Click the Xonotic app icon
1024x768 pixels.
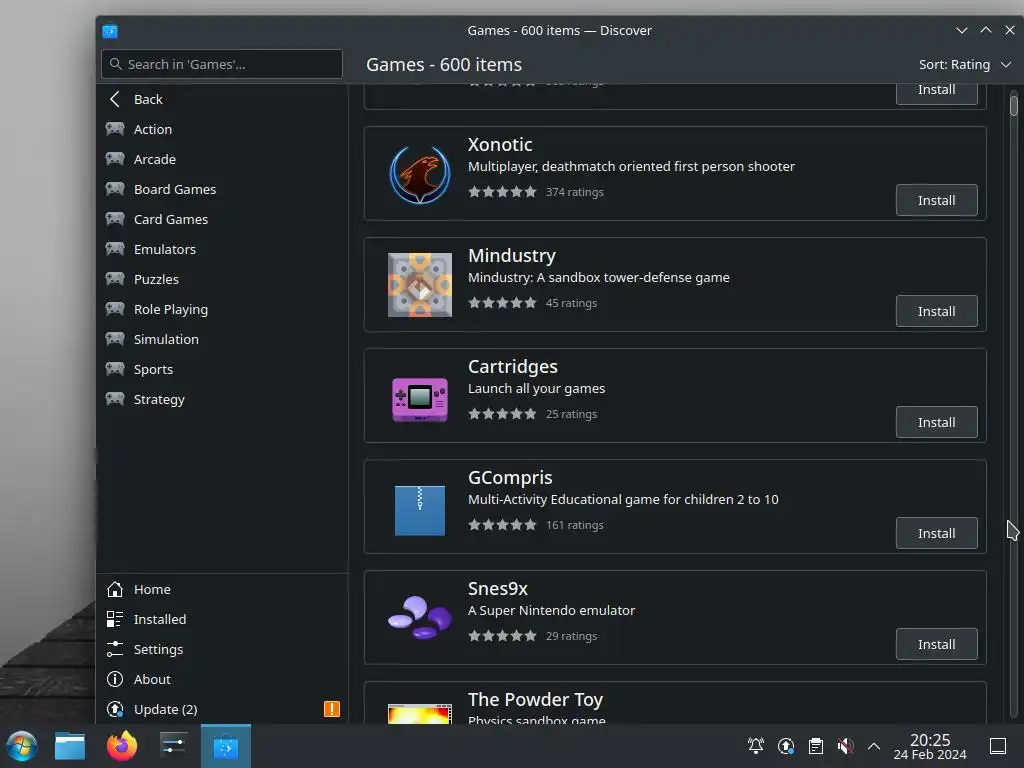[420, 174]
